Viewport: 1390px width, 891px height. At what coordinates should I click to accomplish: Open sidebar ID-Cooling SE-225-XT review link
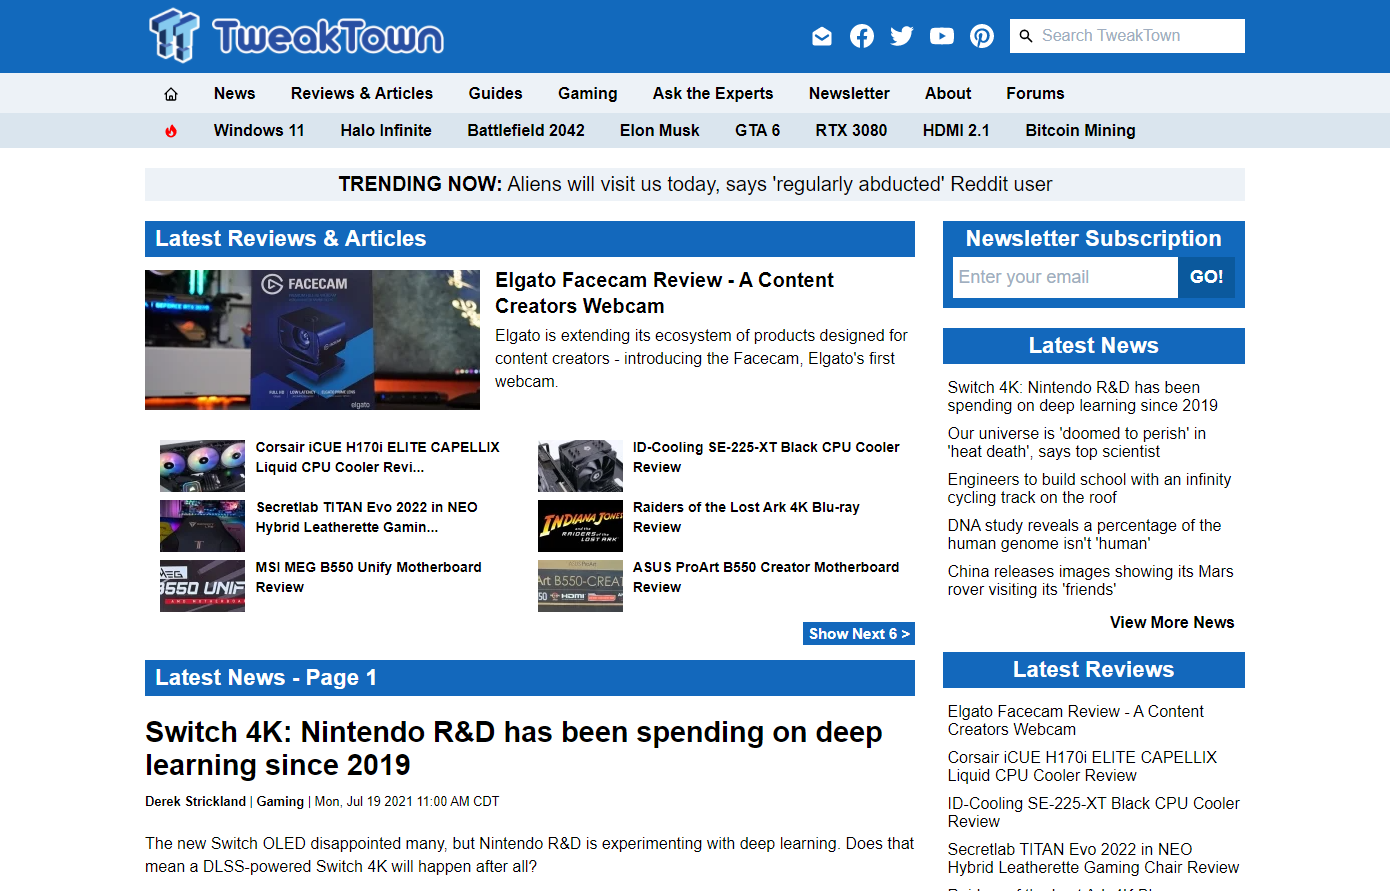tap(1093, 812)
